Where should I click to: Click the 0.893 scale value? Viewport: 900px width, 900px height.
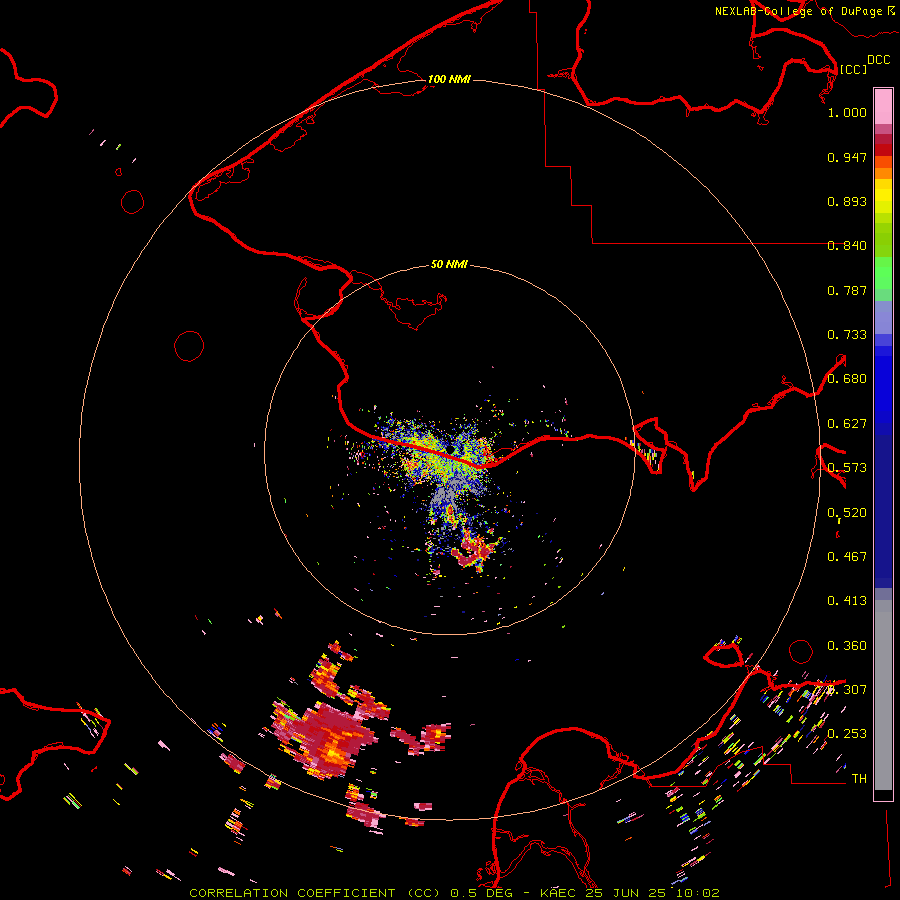point(847,201)
